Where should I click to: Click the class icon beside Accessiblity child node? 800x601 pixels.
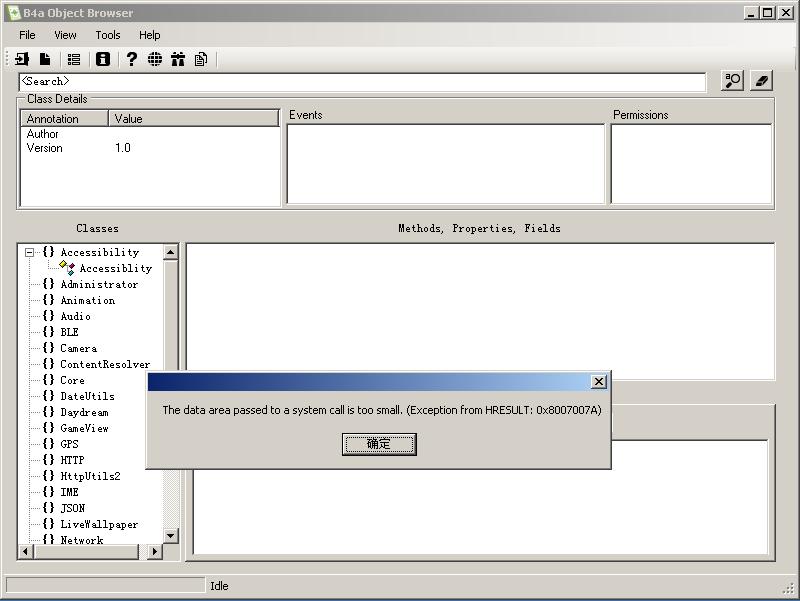click(x=67, y=267)
